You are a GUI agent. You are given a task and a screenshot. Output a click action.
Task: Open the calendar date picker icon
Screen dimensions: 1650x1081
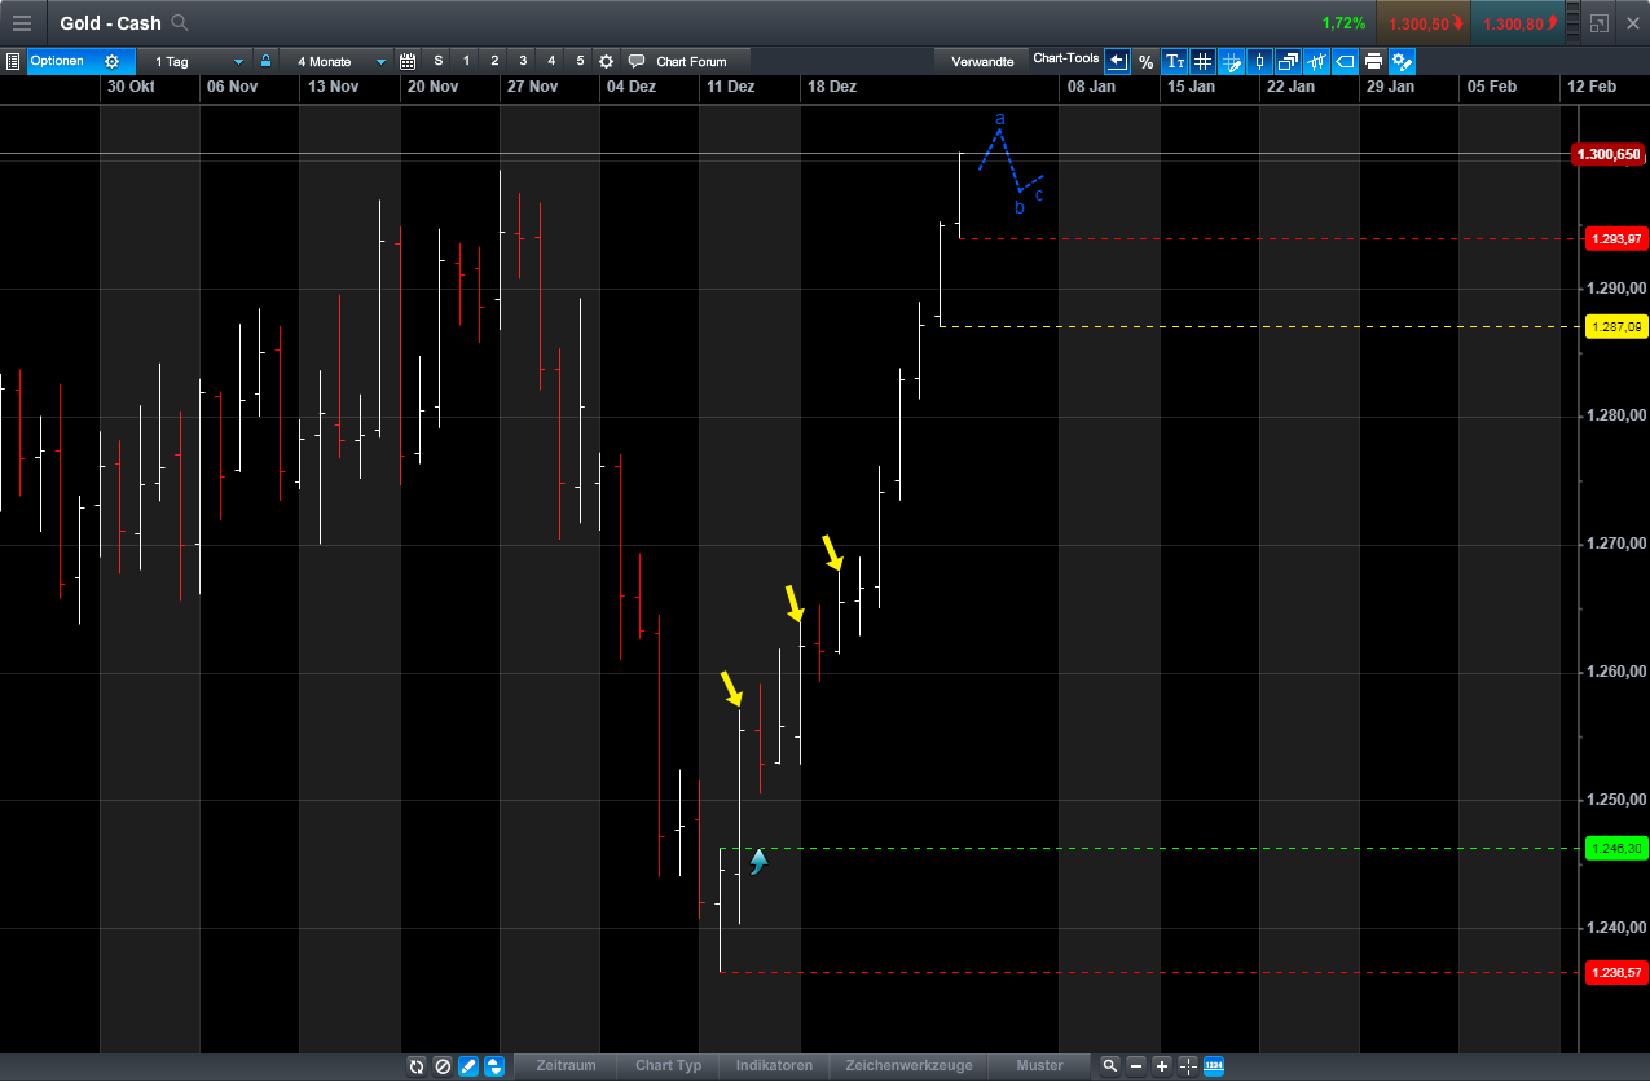point(408,61)
